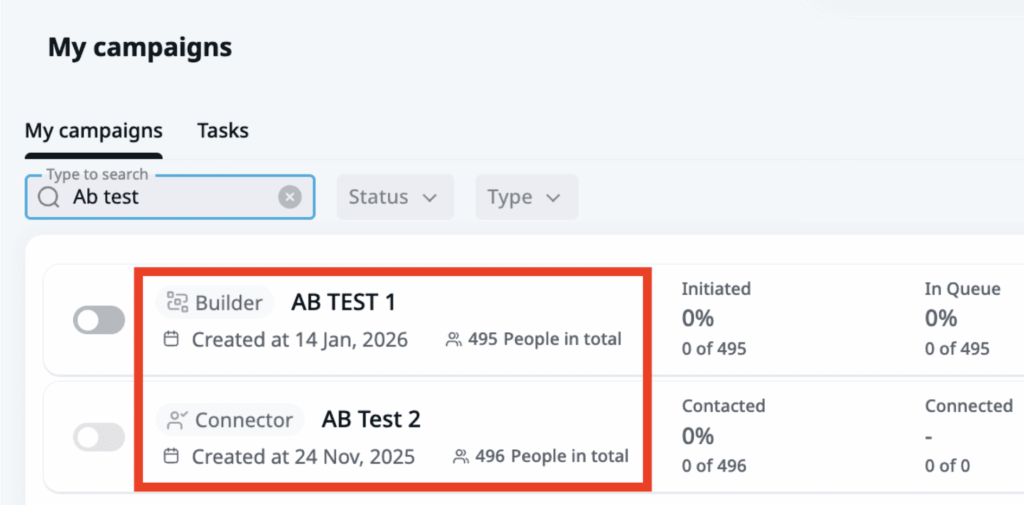
Task: Switch to the Tasks tab
Action: coord(223,130)
